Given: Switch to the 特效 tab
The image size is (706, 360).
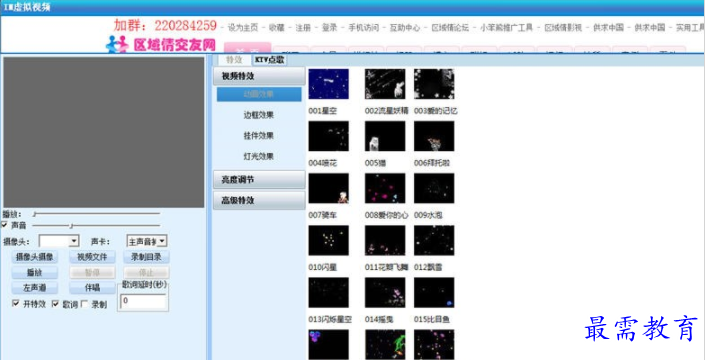Looking at the screenshot, I should point(234,60).
